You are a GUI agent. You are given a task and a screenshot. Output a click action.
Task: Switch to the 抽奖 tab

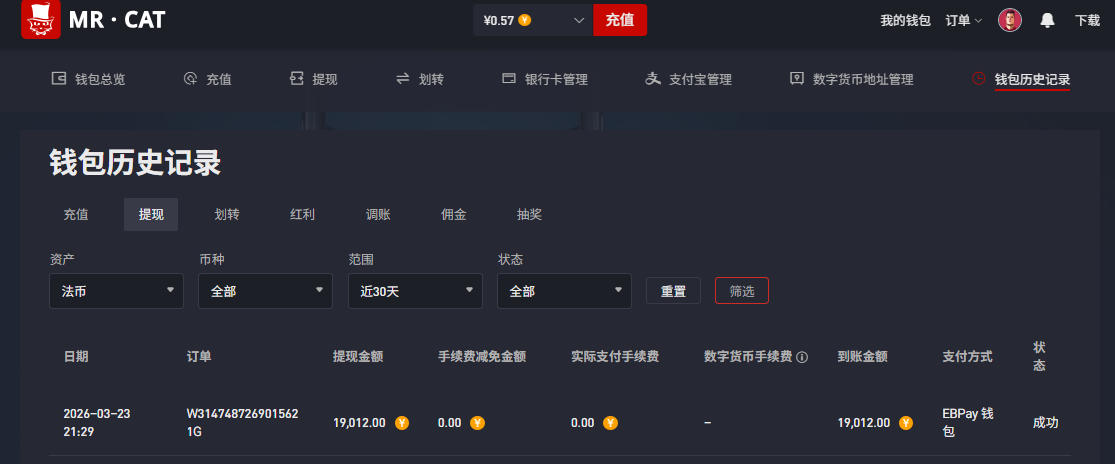[529, 214]
